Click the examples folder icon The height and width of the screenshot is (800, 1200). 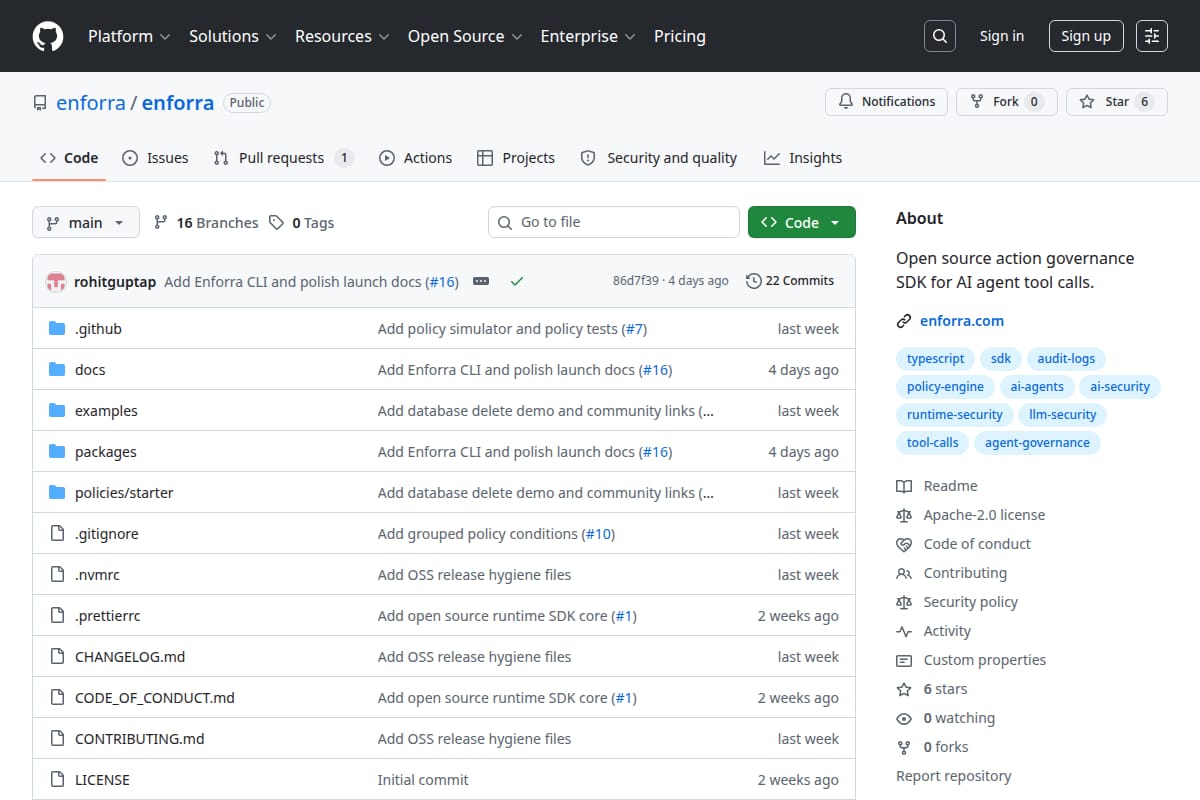(x=57, y=411)
